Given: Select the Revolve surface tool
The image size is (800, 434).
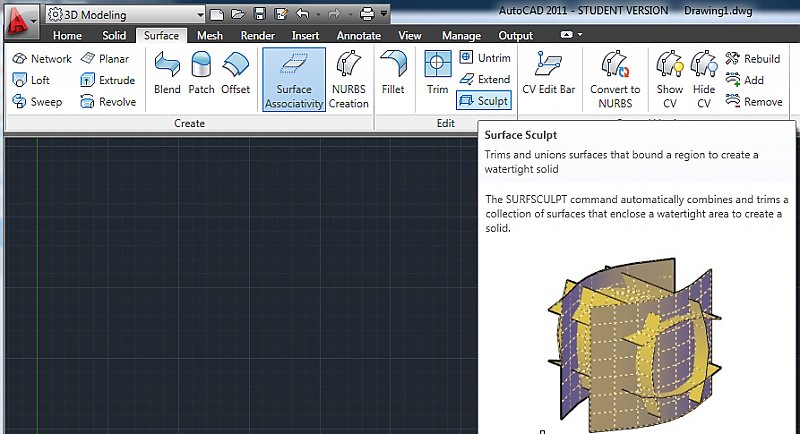Looking at the screenshot, I should click(108, 101).
